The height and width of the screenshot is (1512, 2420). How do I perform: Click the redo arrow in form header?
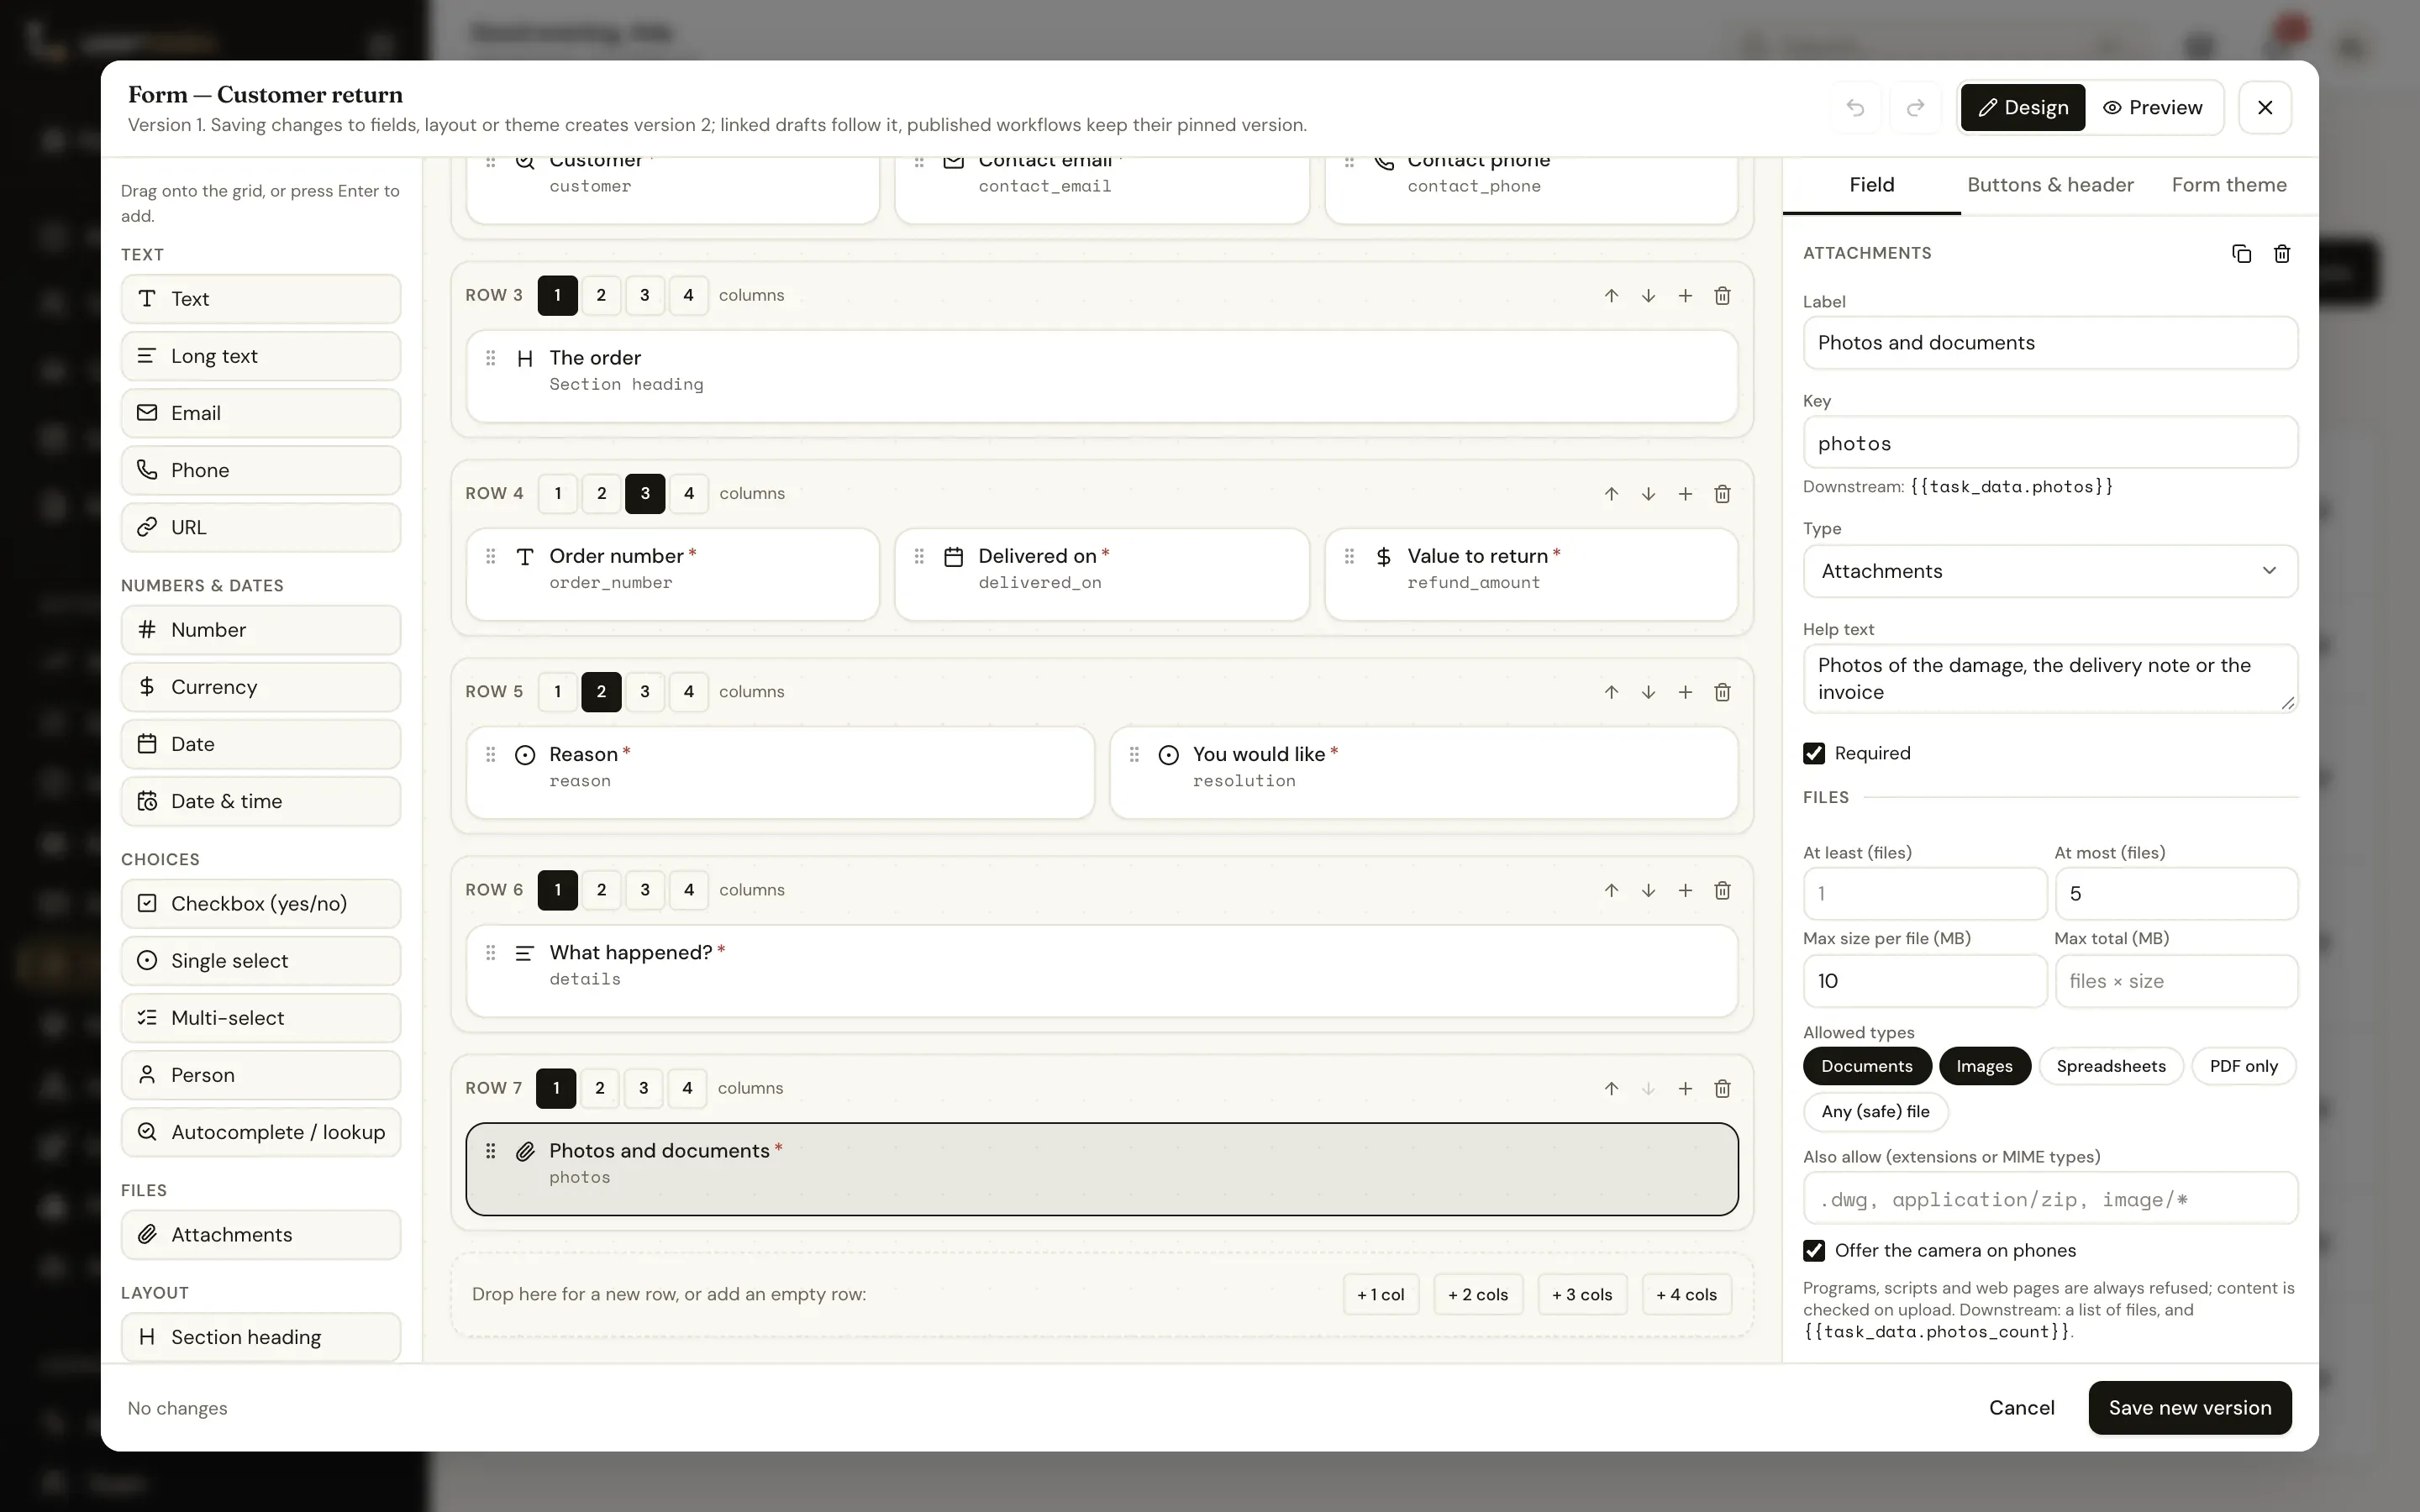coord(1915,107)
